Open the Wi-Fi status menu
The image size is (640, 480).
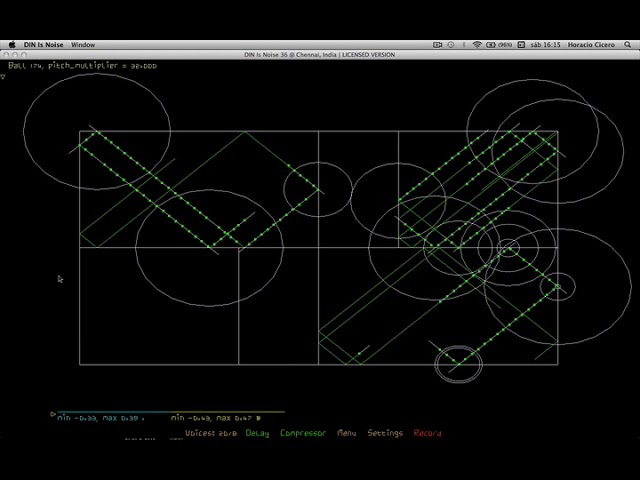(477, 45)
